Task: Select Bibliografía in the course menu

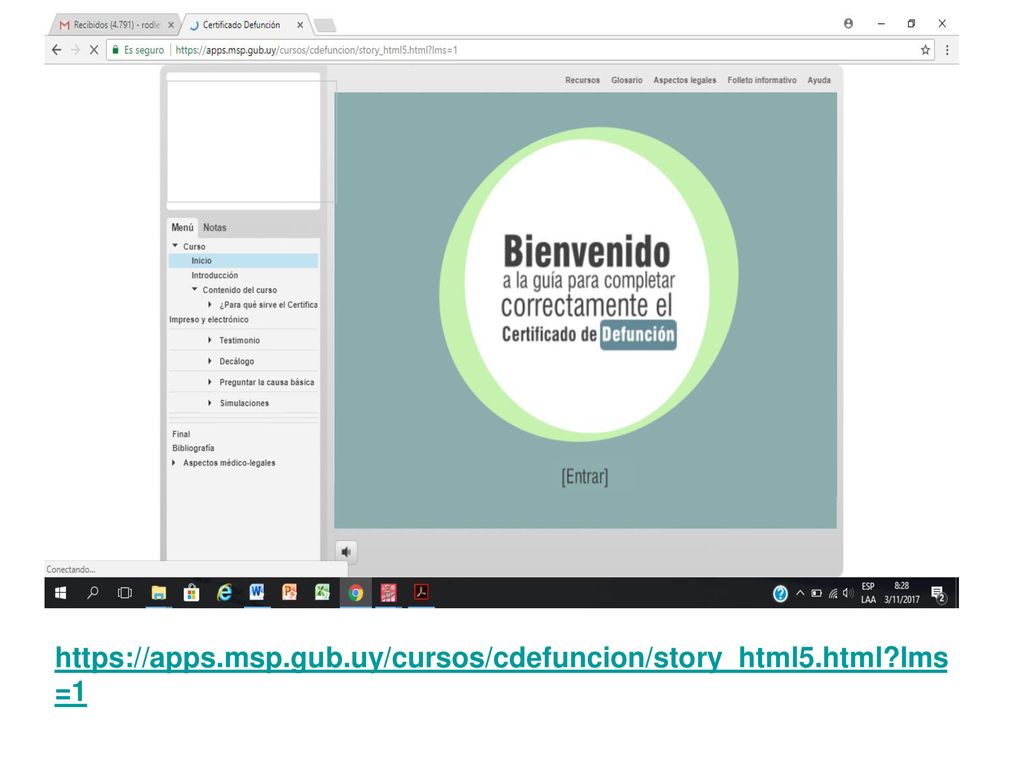Action: coord(193,448)
